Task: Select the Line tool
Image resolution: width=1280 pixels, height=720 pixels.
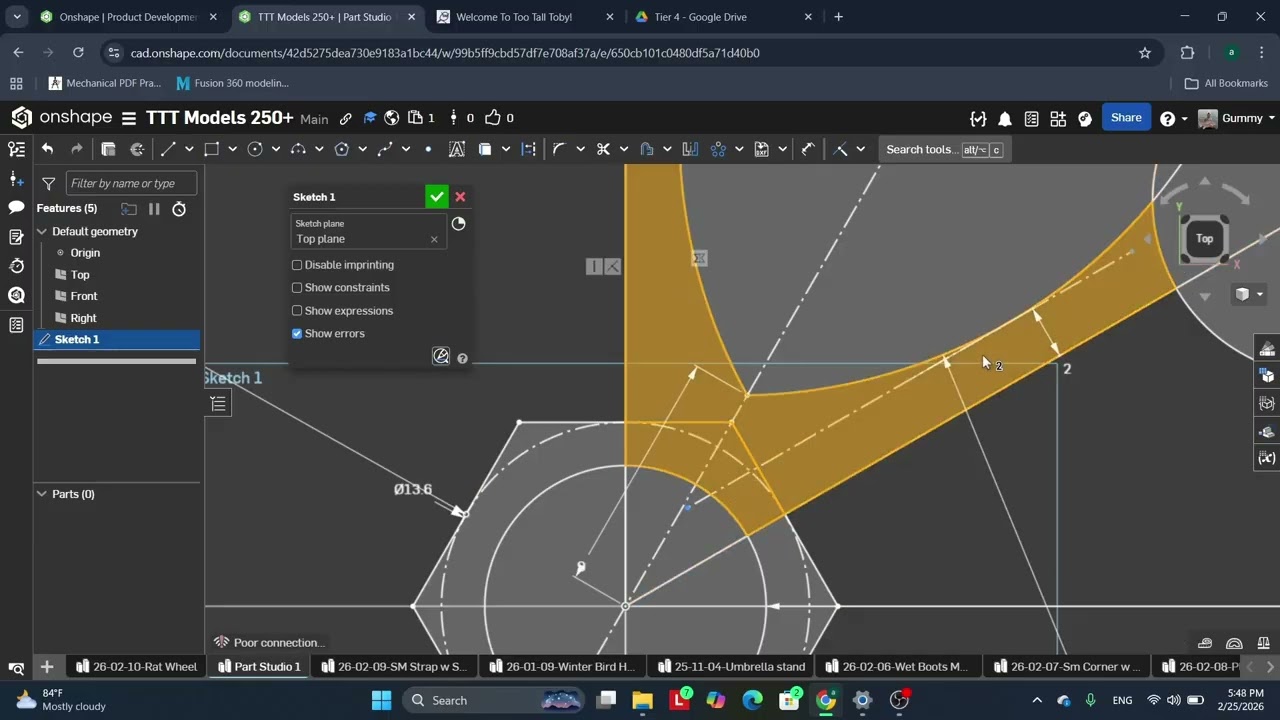Action: click(x=168, y=149)
